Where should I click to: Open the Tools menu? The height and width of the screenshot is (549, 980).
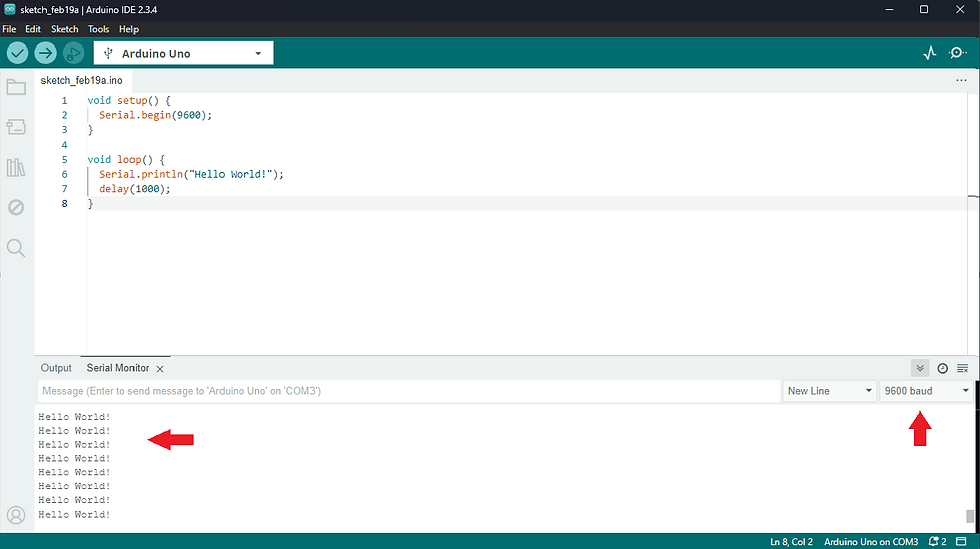pos(98,29)
